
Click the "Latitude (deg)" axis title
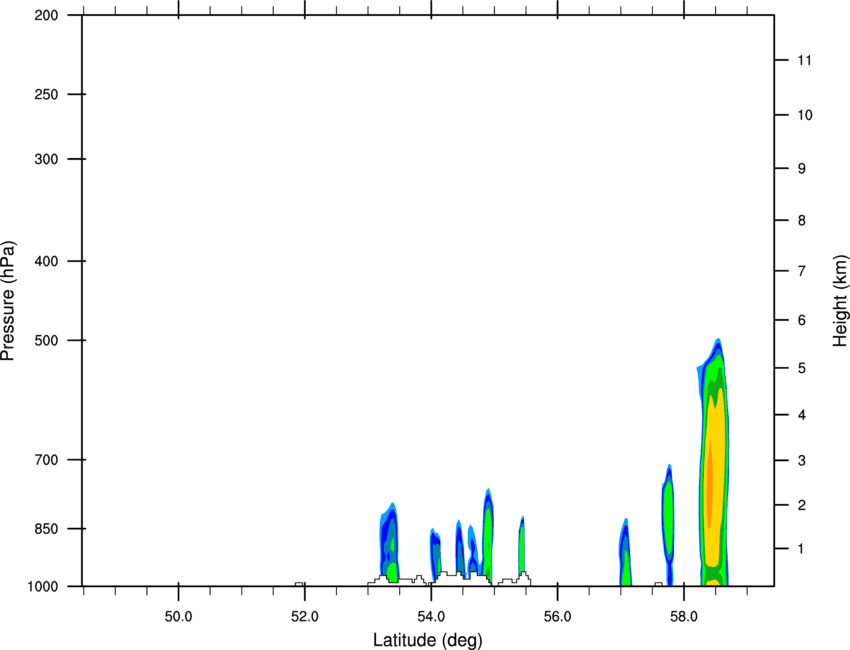pos(427,640)
